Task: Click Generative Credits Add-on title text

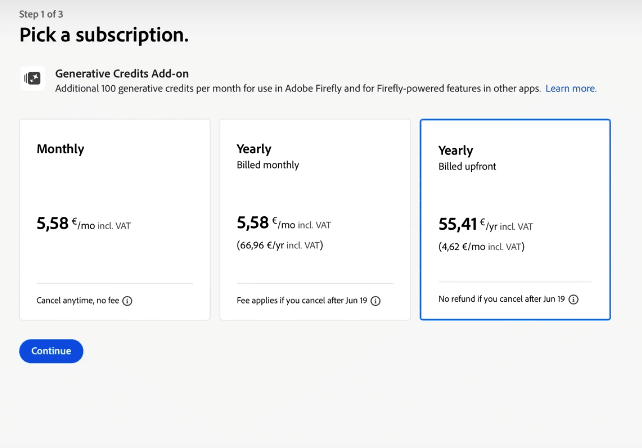Action: (122, 74)
